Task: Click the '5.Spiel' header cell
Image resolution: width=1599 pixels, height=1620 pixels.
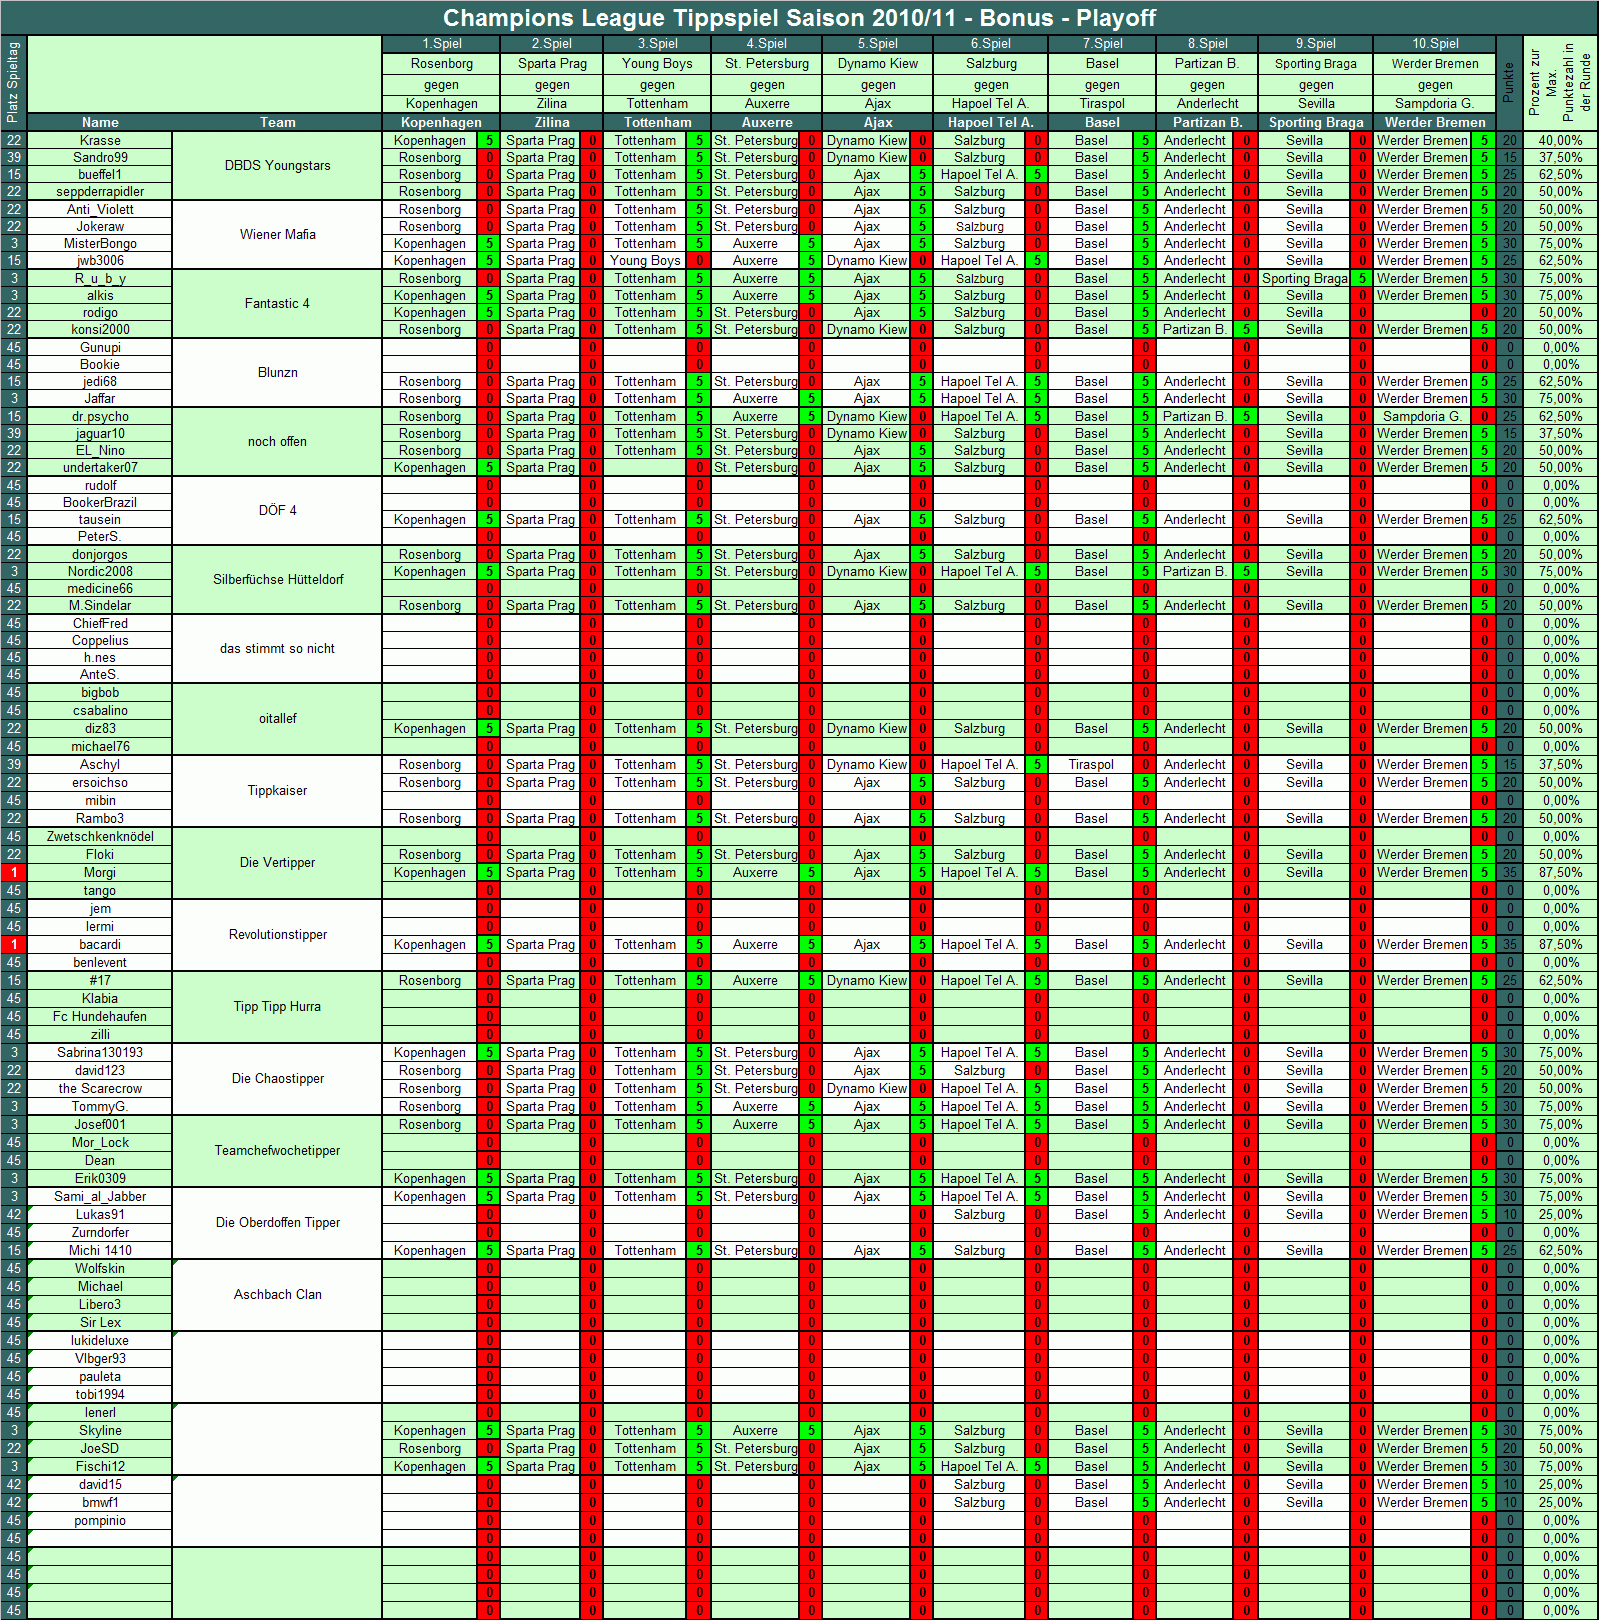Action: [877, 43]
